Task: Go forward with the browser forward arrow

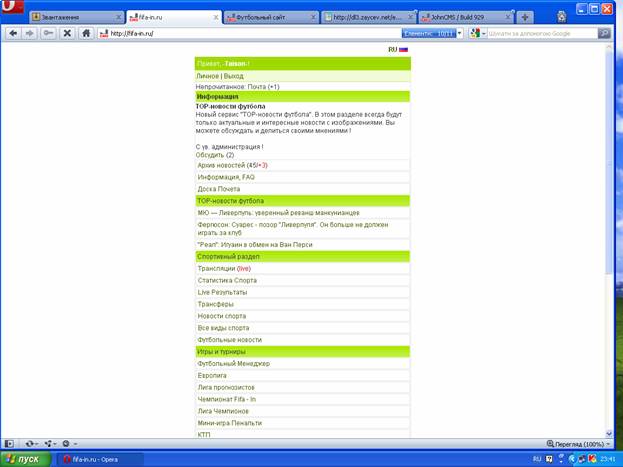Action: point(29,33)
